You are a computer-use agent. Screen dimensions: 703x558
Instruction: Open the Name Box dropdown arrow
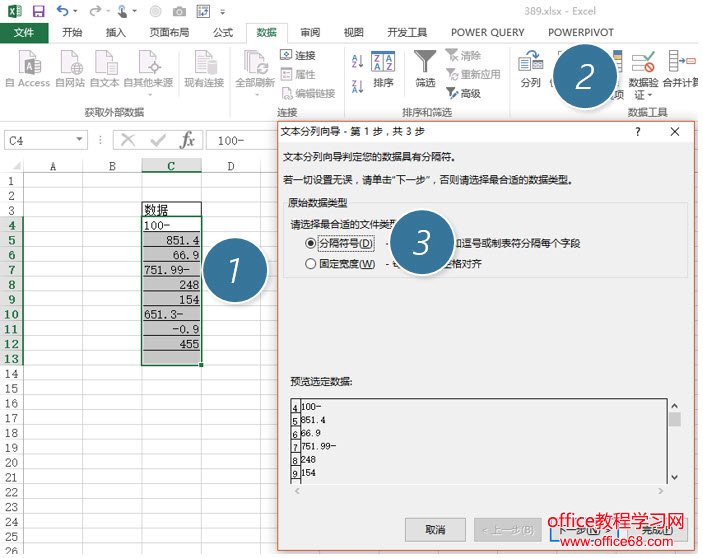tap(80, 141)
